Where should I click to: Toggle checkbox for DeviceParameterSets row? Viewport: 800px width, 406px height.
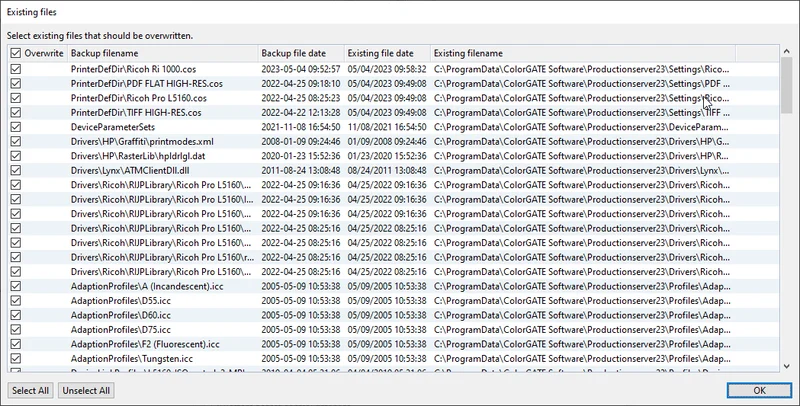click(15, 127)
